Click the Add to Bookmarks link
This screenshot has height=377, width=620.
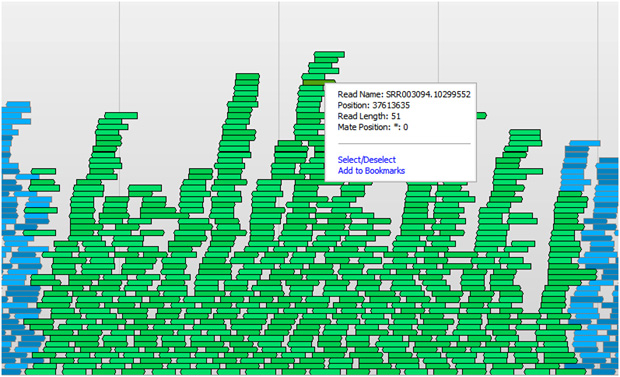(371, 171)
